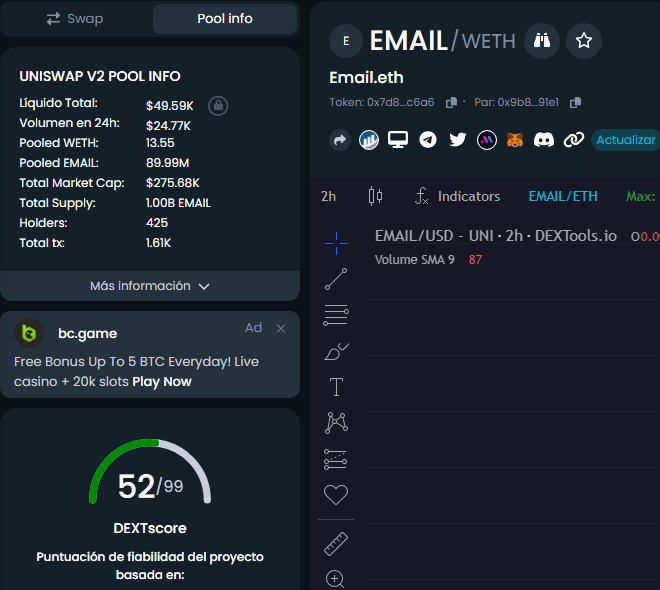
Task: Select the ruler measure tool
Action: pyautogui.click(x=336, y=544)
